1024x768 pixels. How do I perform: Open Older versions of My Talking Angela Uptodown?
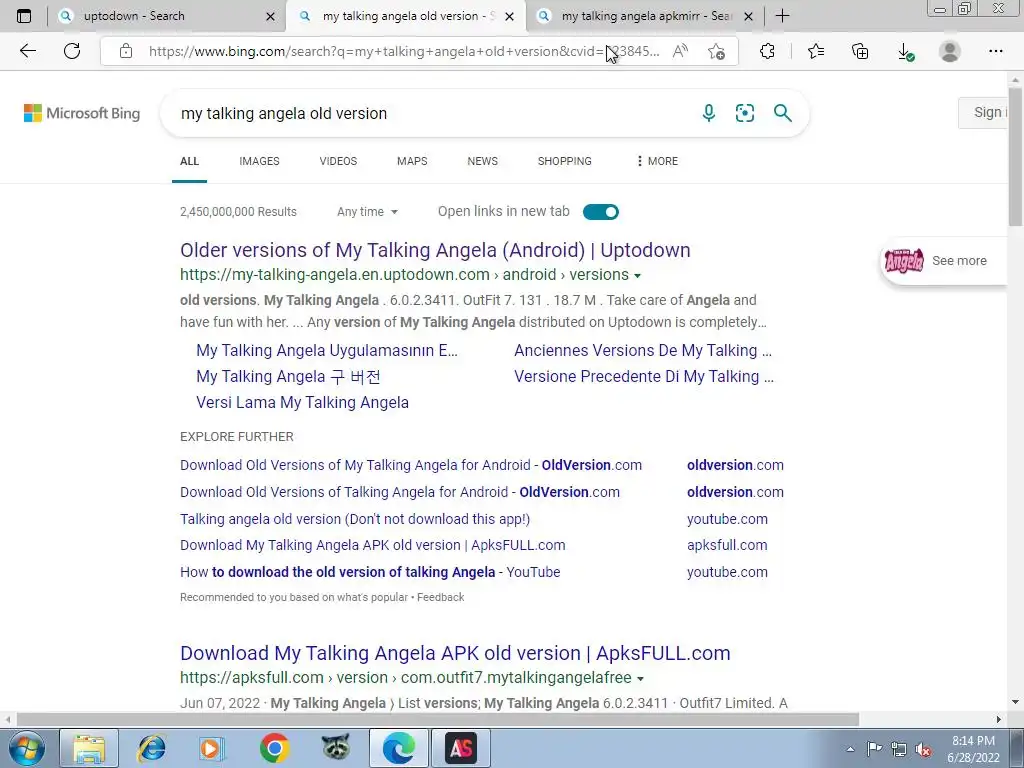pyautogui.click(x=435, y=250)
